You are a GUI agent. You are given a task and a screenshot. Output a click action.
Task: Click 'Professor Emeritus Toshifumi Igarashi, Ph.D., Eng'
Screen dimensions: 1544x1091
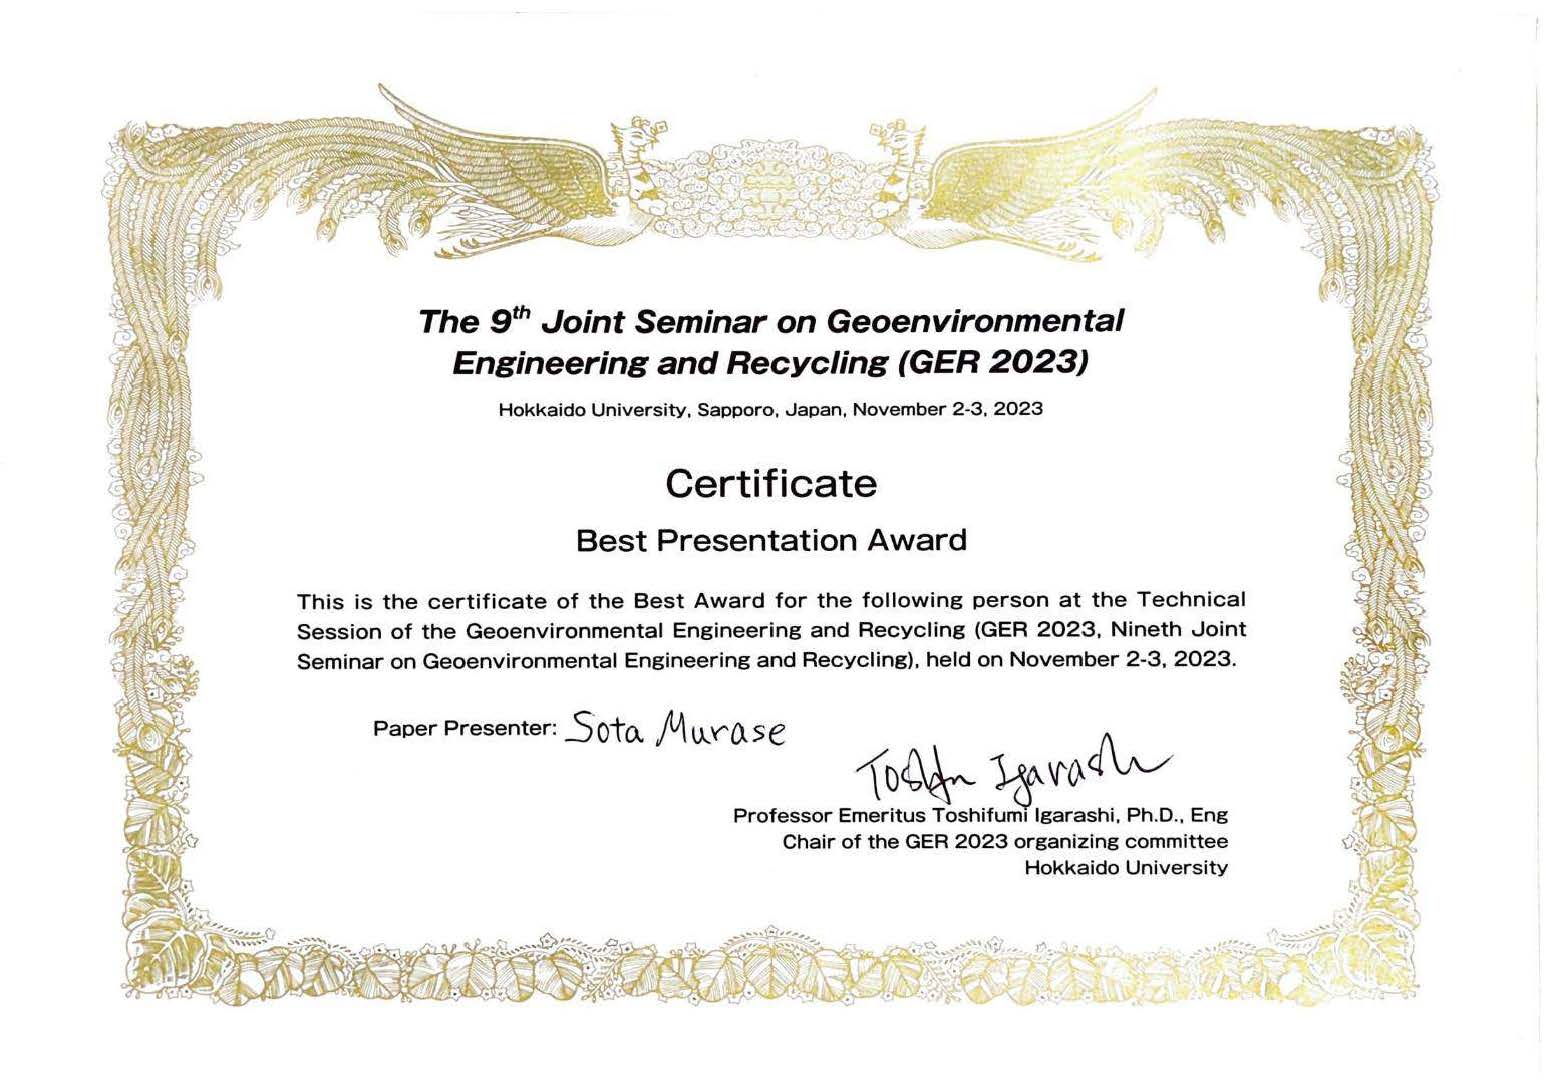point(980,816)
